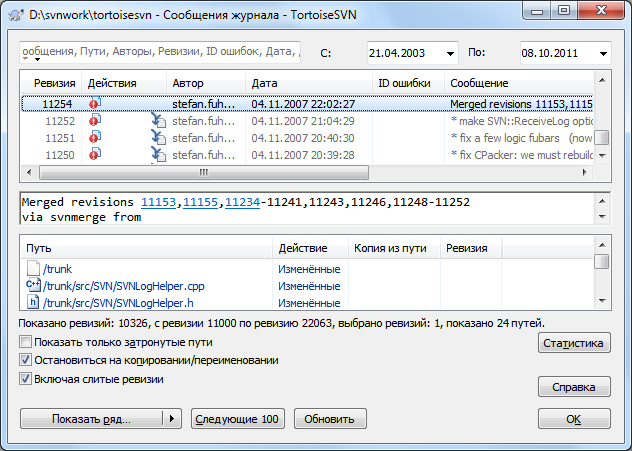Open 'Справка' help button

574,387
